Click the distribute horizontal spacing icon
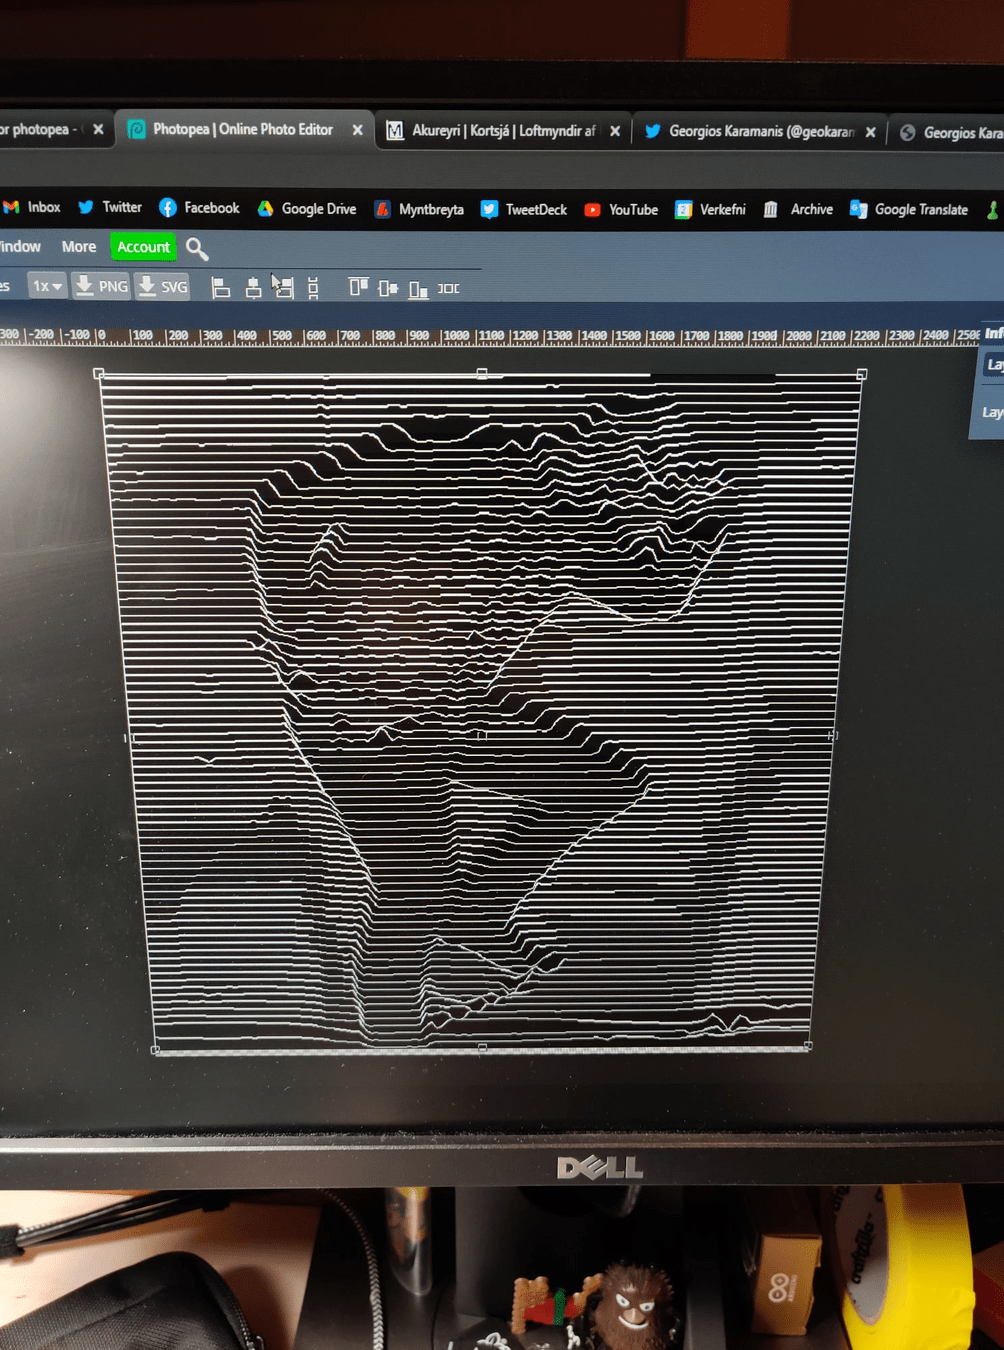1004x1350 pixels. pyautogui.click(x=449, y=288)
